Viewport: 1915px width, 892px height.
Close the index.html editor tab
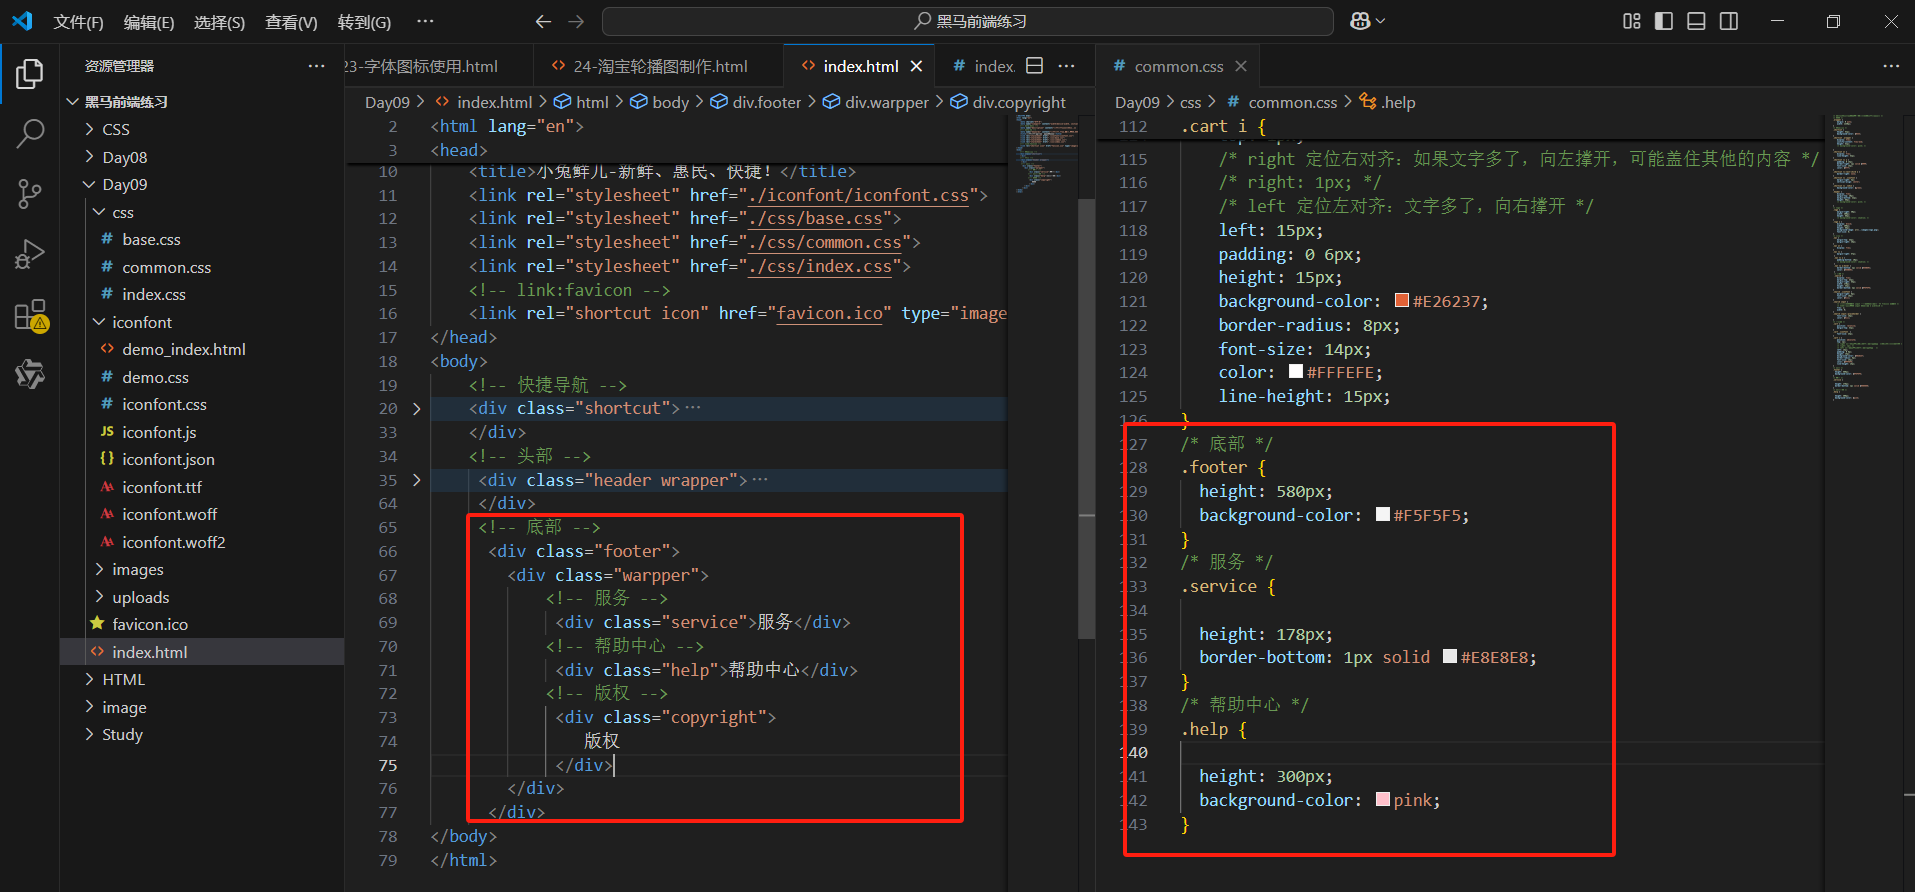[916, 66]
